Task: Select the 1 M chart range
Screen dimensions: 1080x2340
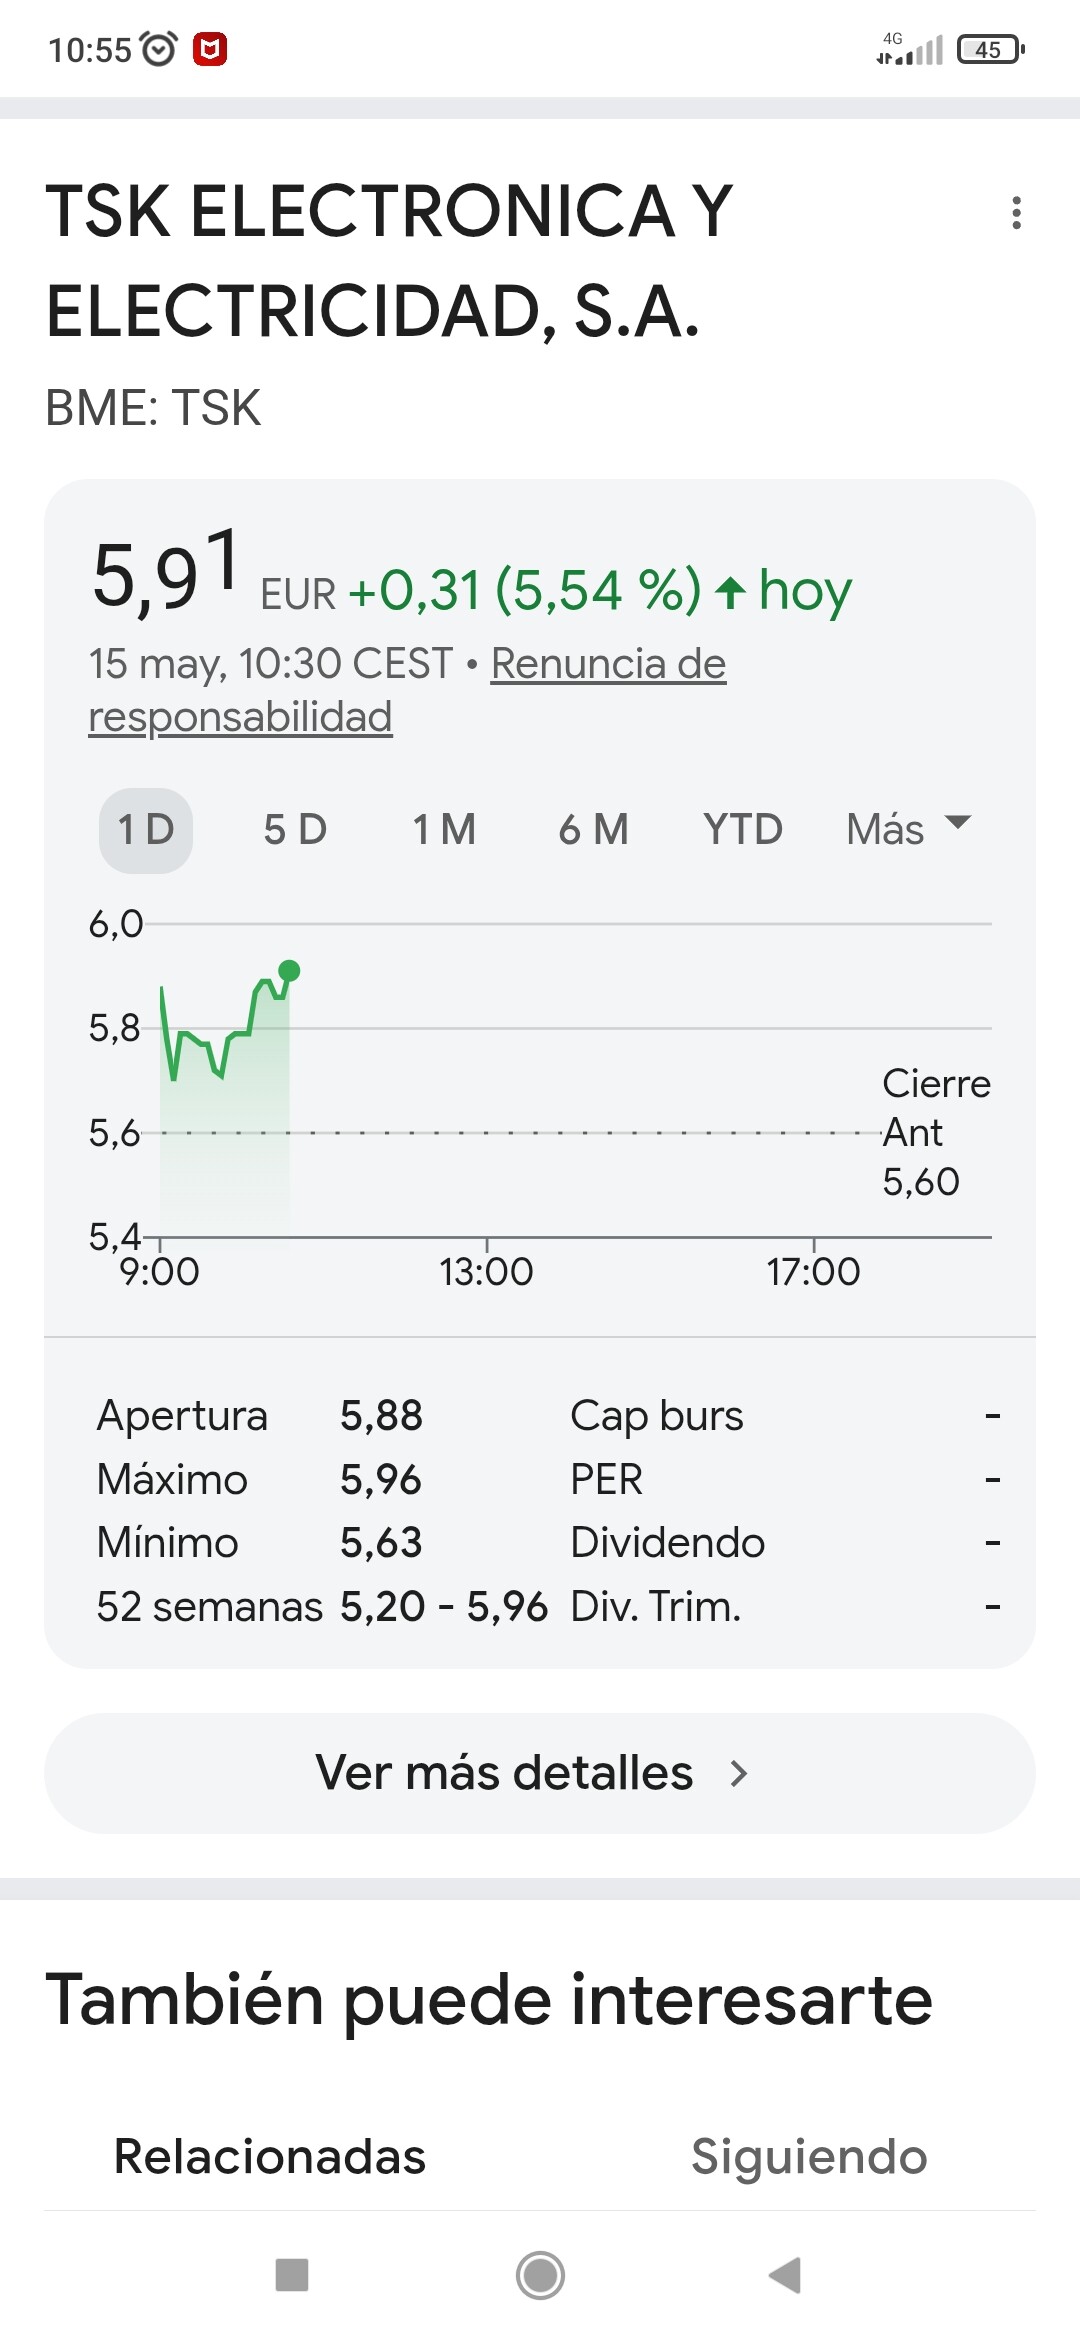Action: (444, 830)
